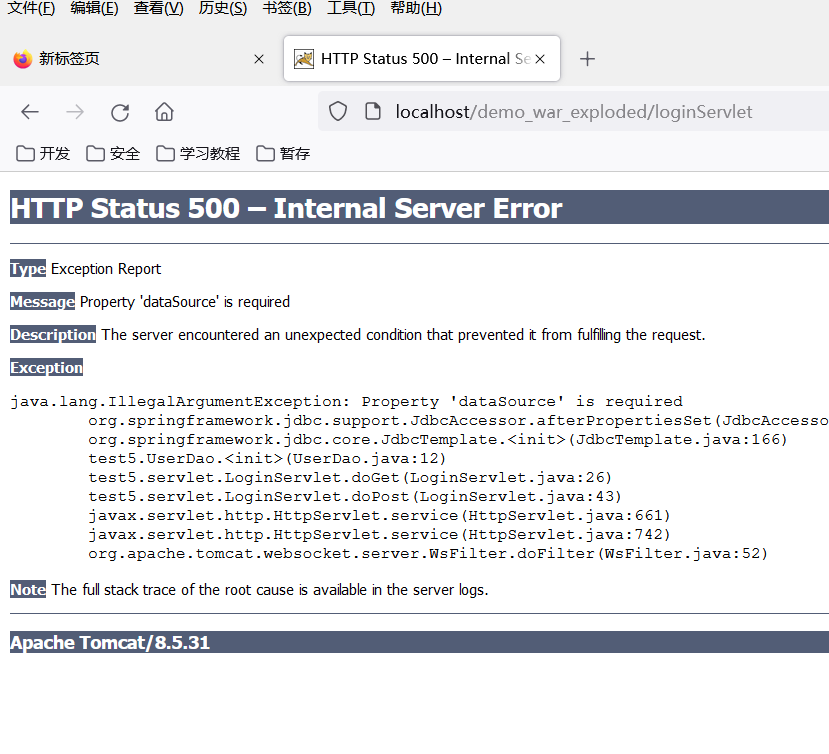
Task: Switch to the 新标签页 tab
Action: point(139,59)
